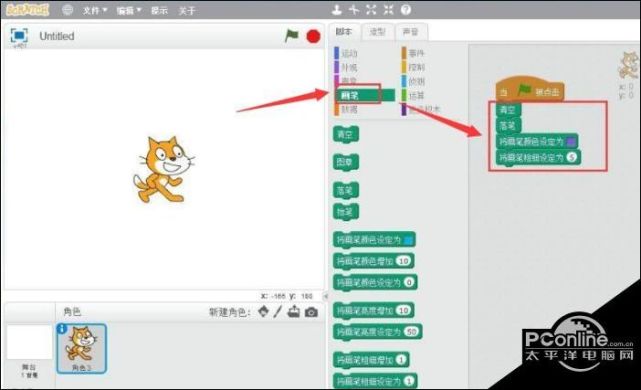Edit the value 10 in 将画笔颜色增加 block

(x=403, y=261)
